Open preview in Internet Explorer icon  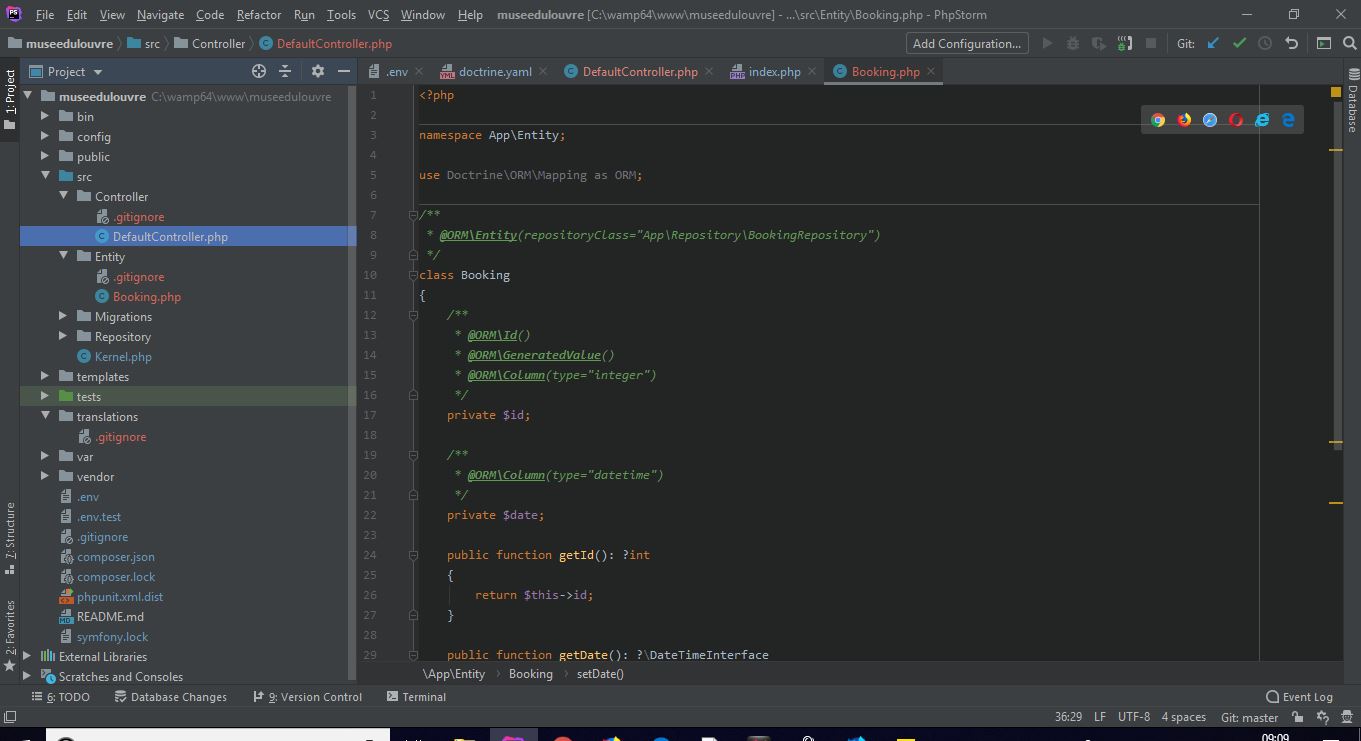click(x=1262, y=120)
